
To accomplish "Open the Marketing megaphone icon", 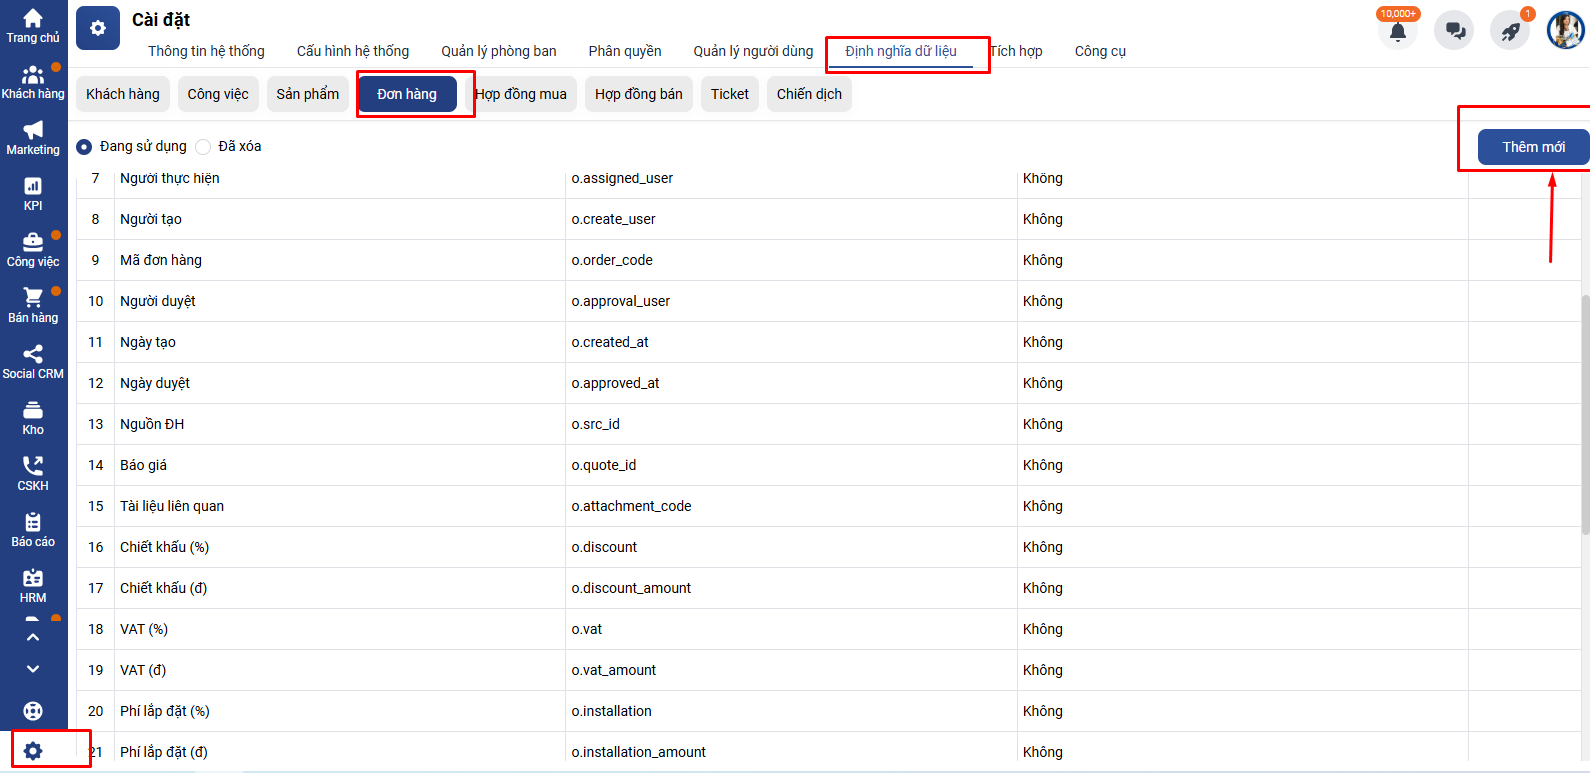I will (33, 131).
